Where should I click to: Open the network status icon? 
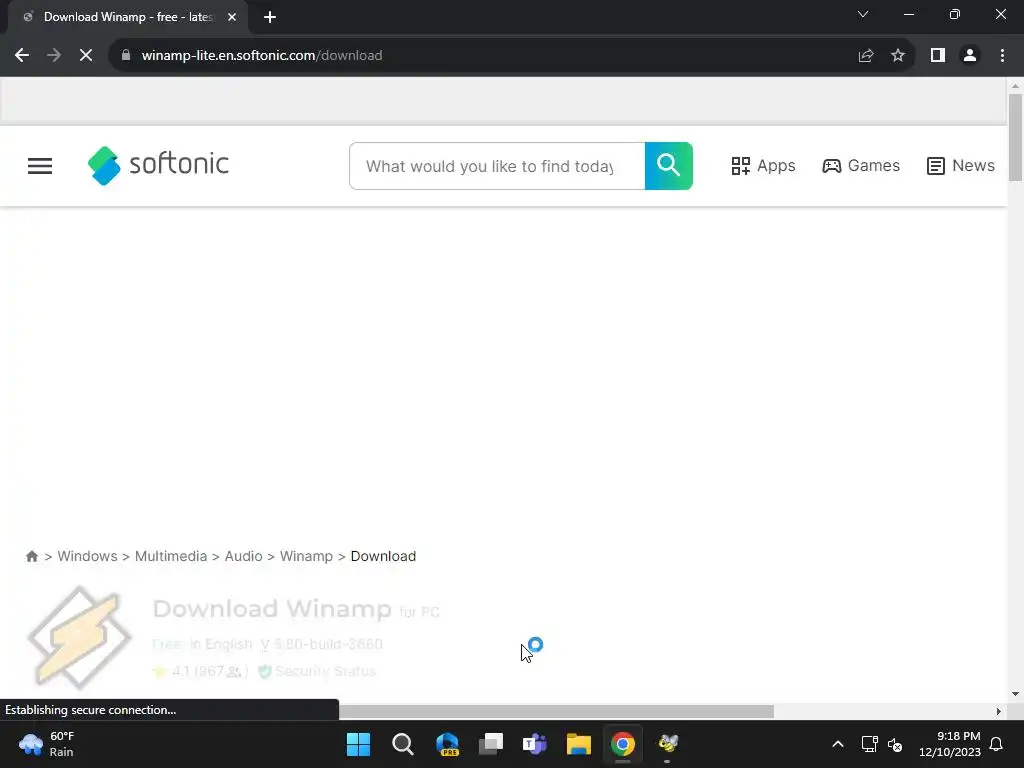click(x=869, y=744)
